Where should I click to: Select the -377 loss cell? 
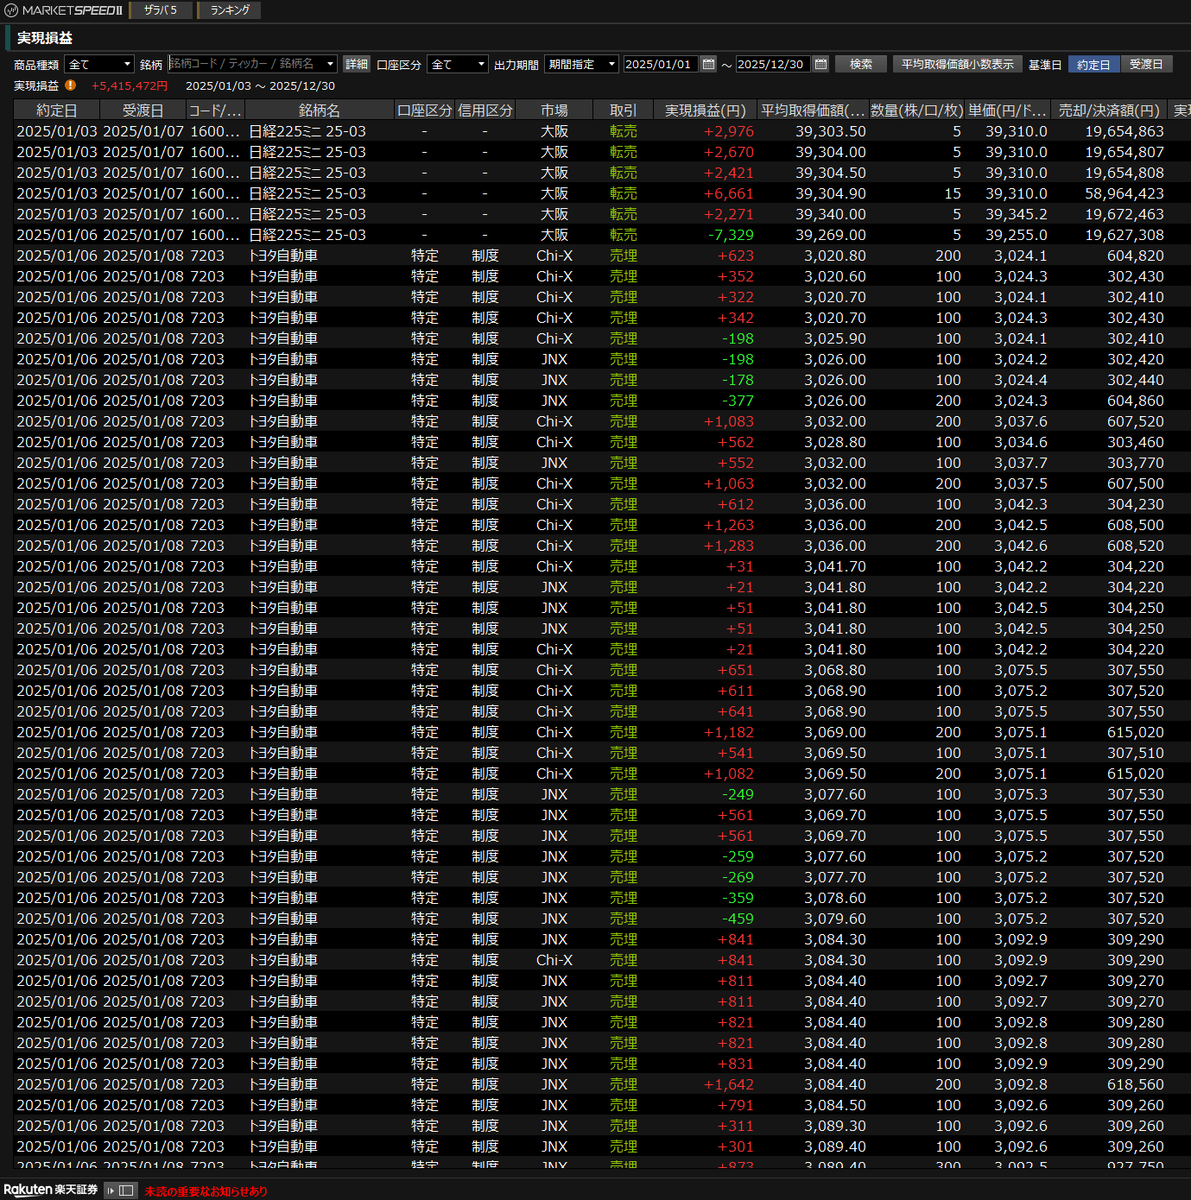pos(738,400)
